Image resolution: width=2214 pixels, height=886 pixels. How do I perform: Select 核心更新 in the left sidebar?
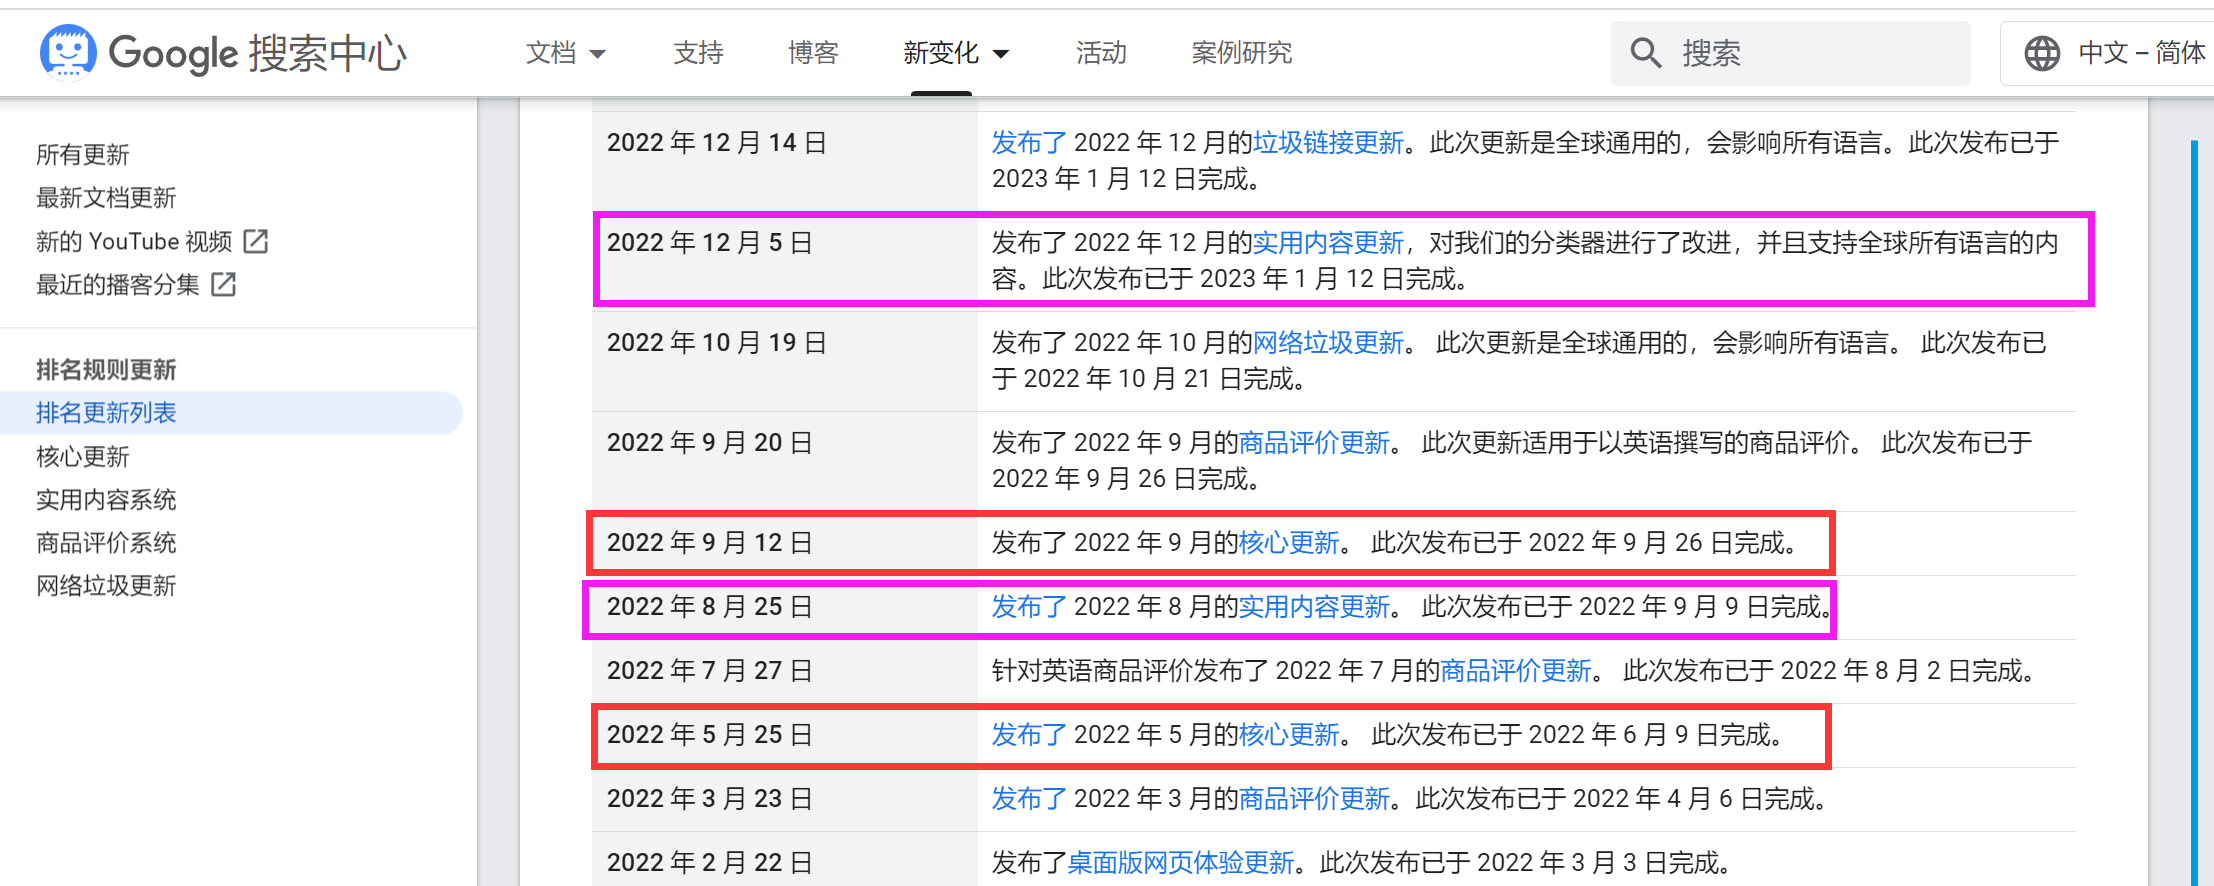pyautogui.click(x=83, y=457)
